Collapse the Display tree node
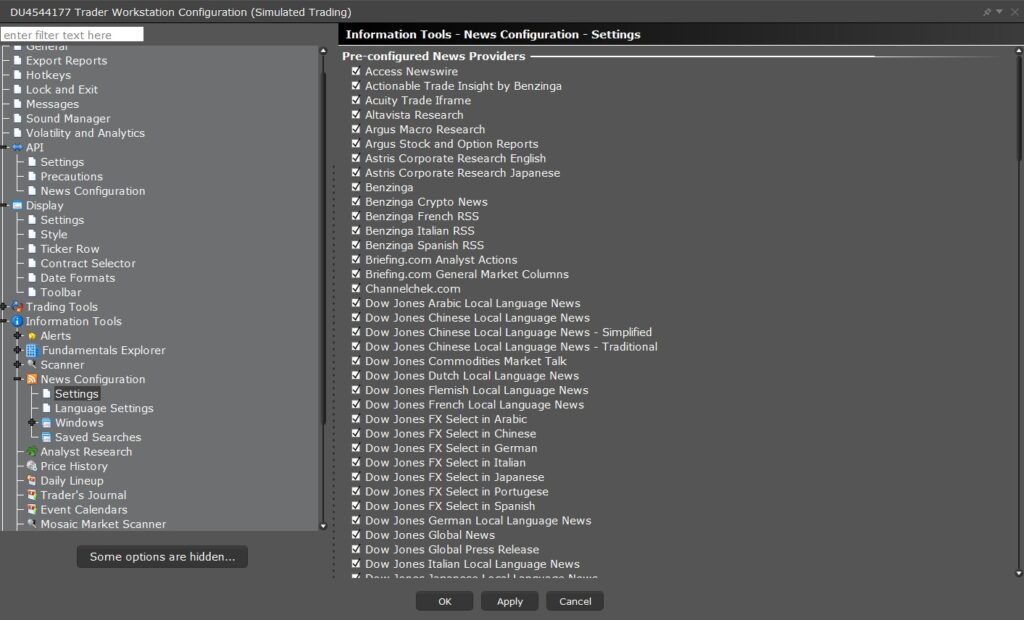The image size is (1024, 620). pos(4,205)
